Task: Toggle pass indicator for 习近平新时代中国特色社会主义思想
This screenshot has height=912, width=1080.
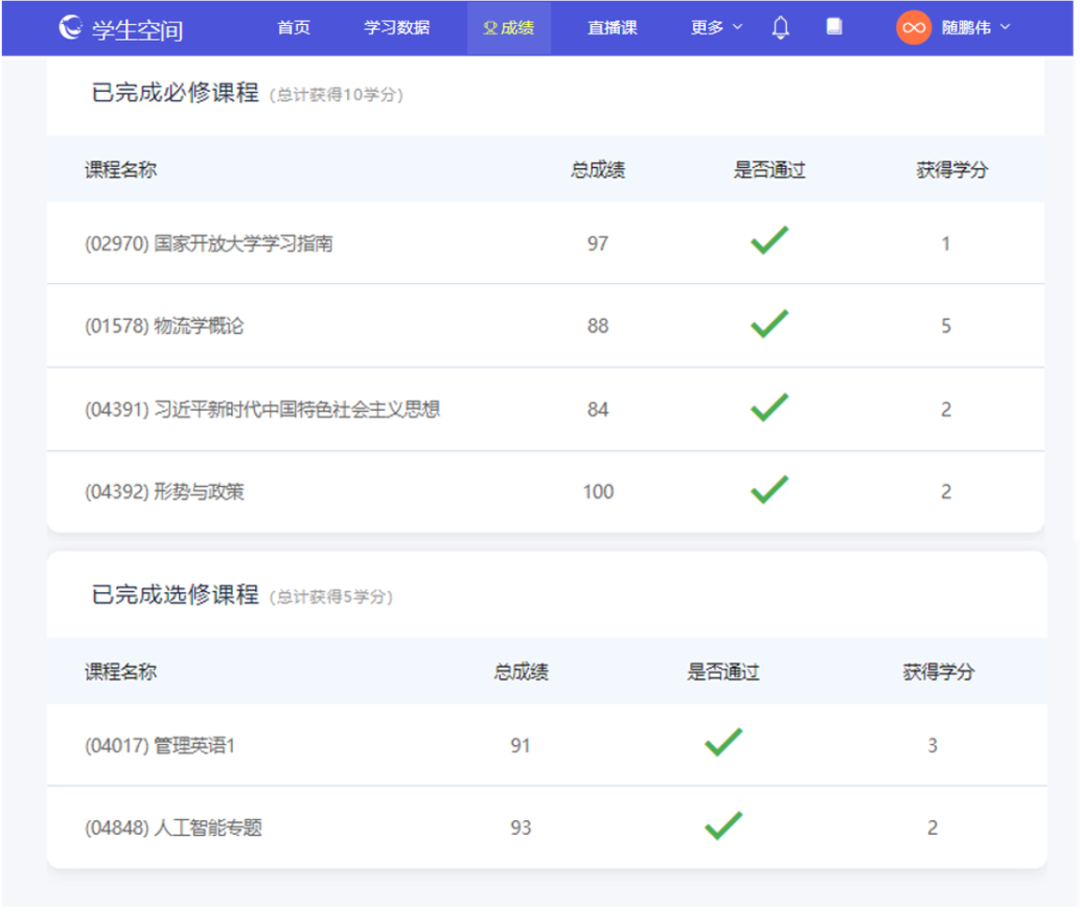Action: click(769, 407)
